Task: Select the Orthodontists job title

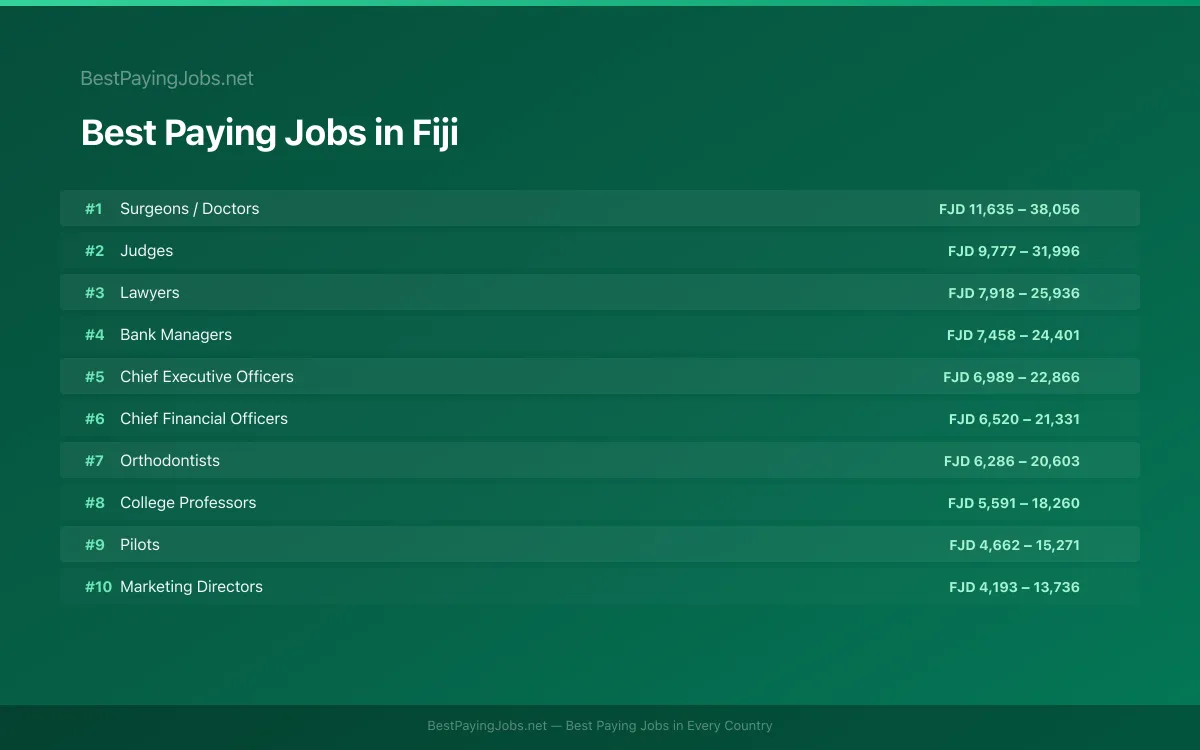Action: point(170,461)
